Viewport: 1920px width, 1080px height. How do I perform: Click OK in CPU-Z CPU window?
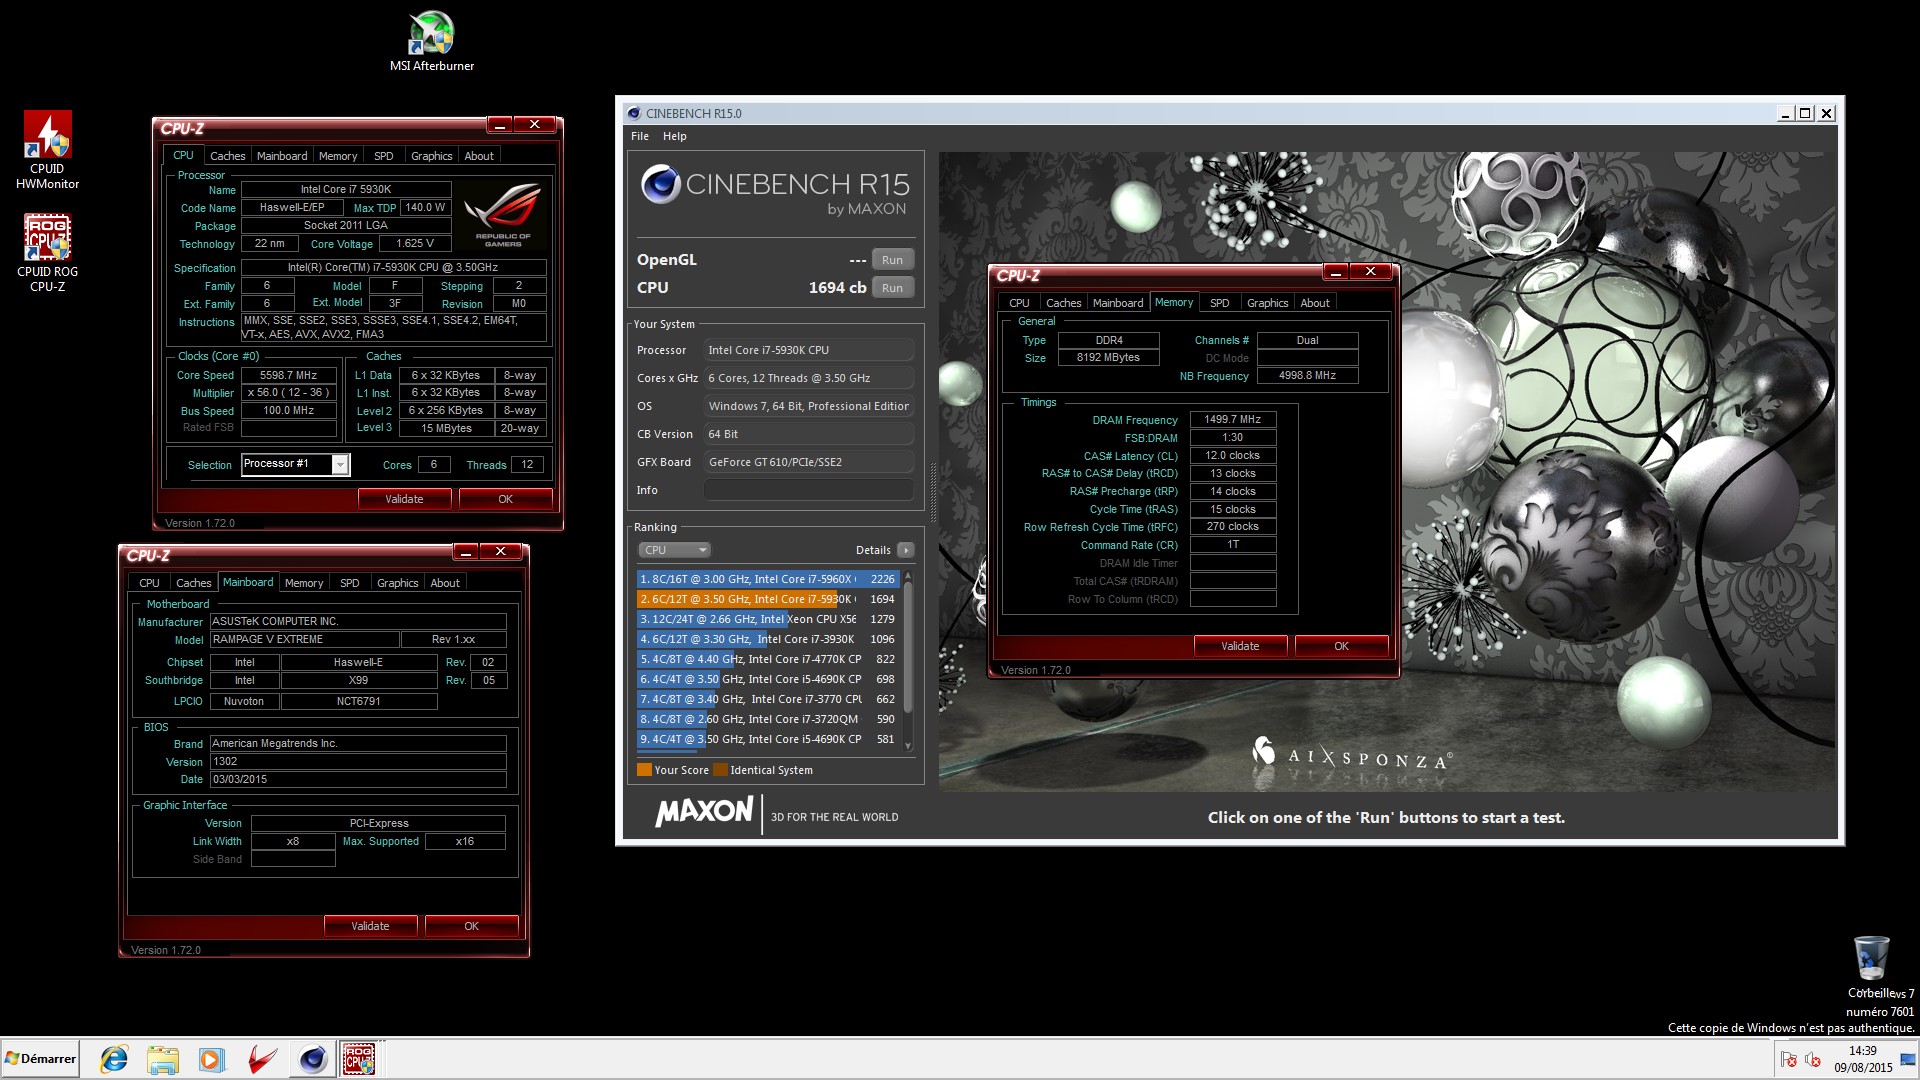coord(505,499)
